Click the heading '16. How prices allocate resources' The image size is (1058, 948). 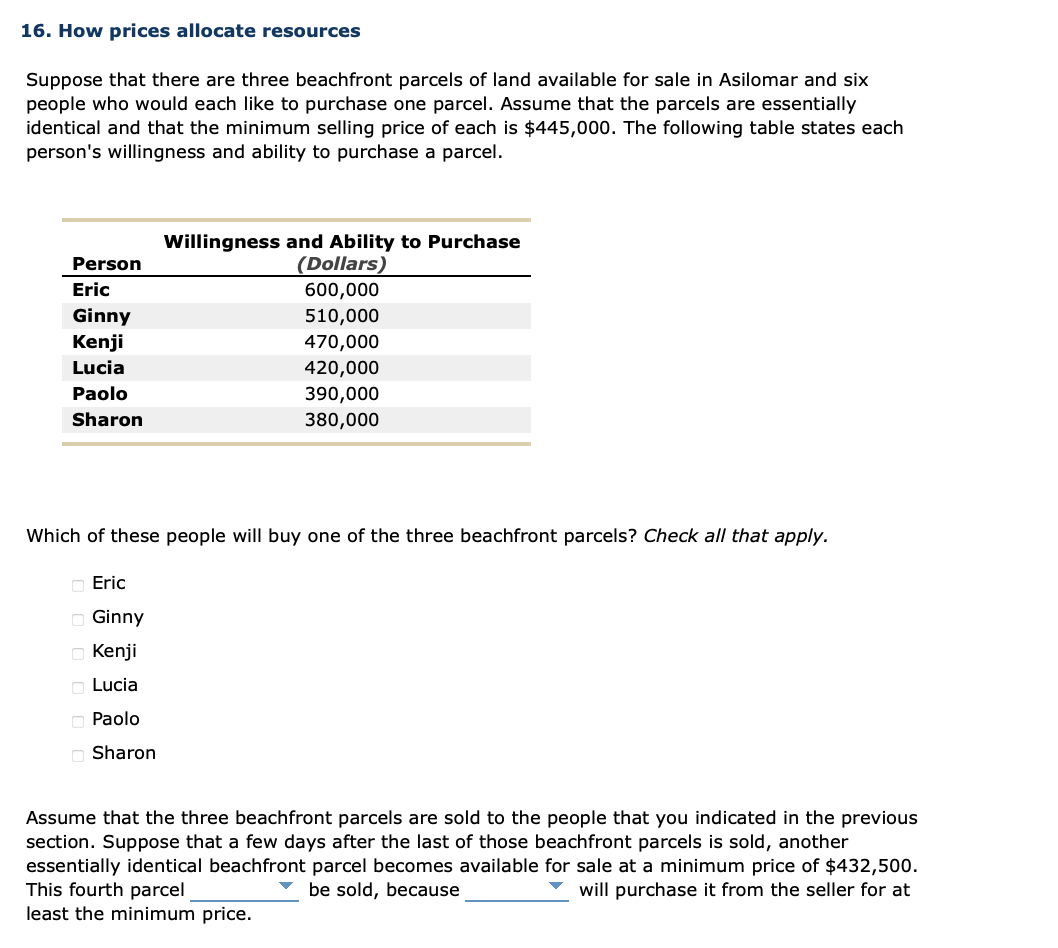(x=189, y=30)
